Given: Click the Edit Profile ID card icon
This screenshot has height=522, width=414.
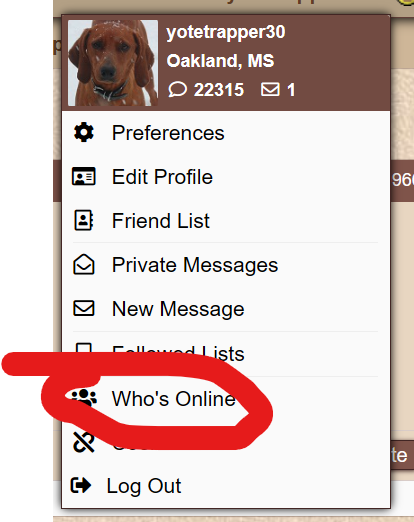Looking at the screenshot, I should click(84, 177).
